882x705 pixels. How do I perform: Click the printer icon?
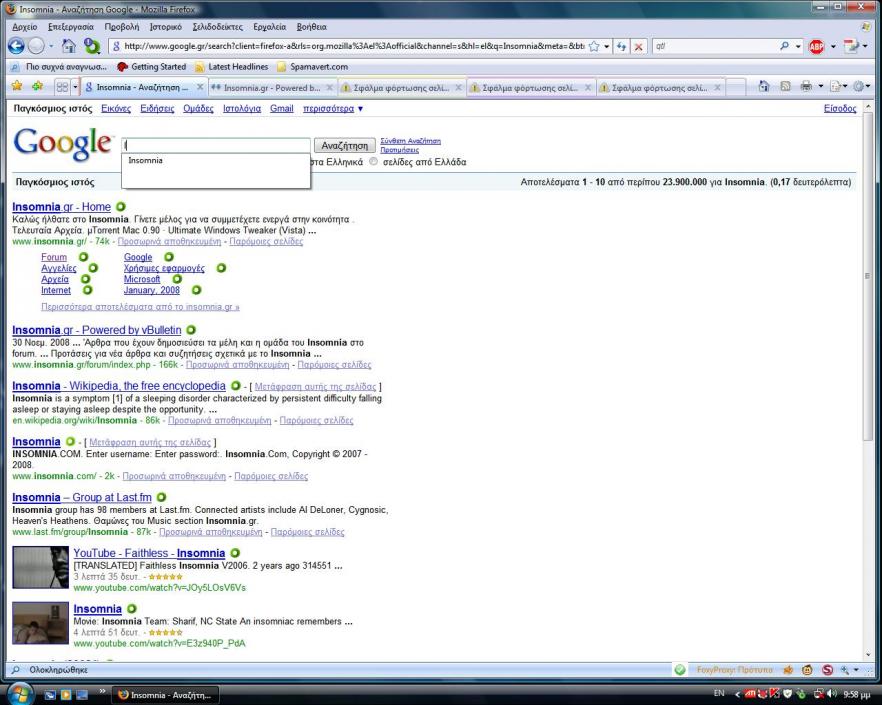tap(807, 86)
